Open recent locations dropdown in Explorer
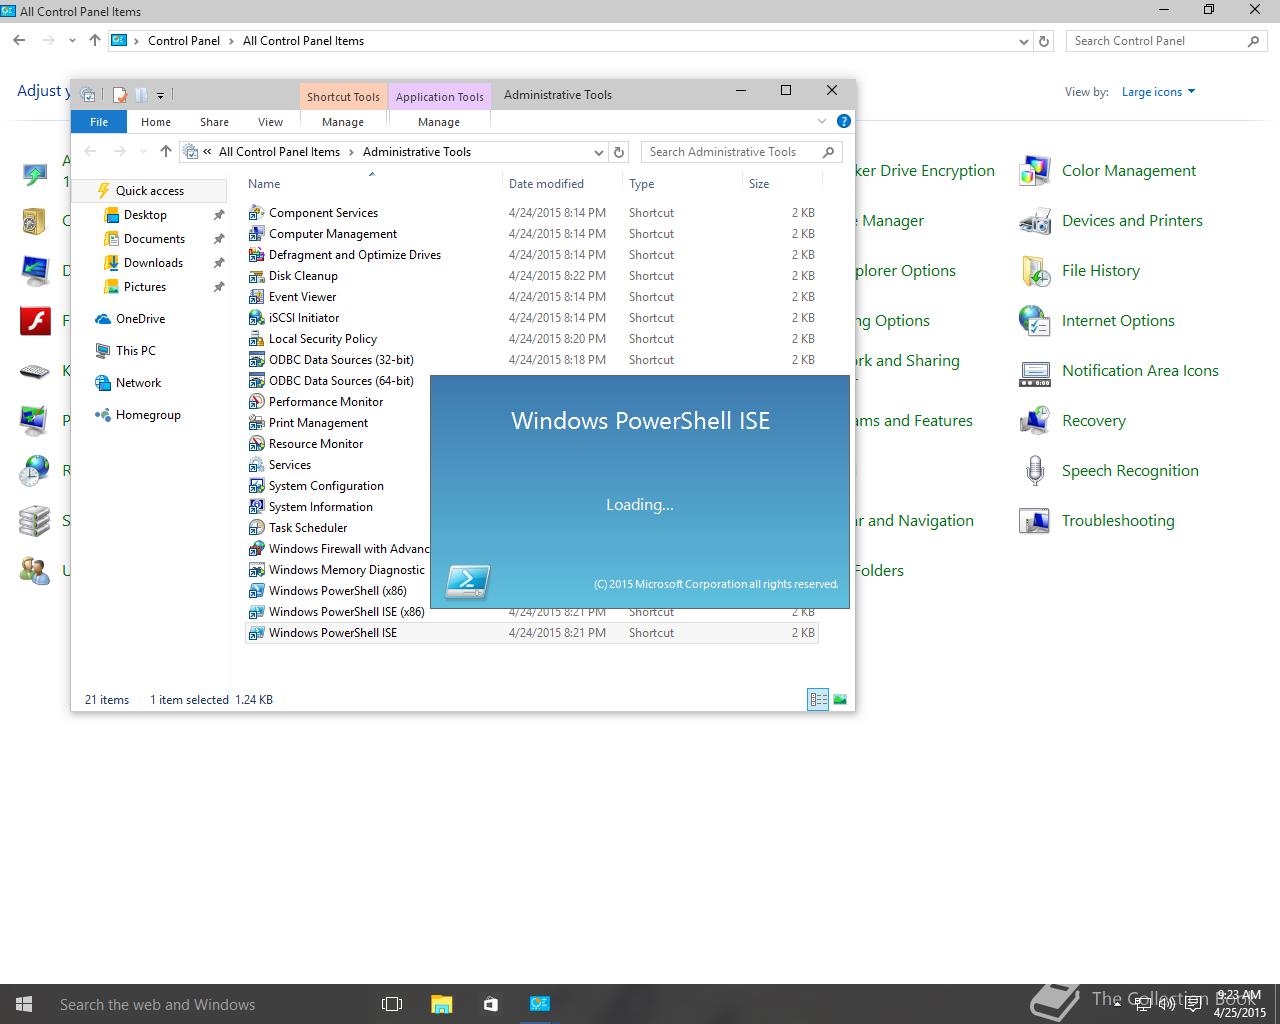Screen dimensions: 1280x1024 143,152
